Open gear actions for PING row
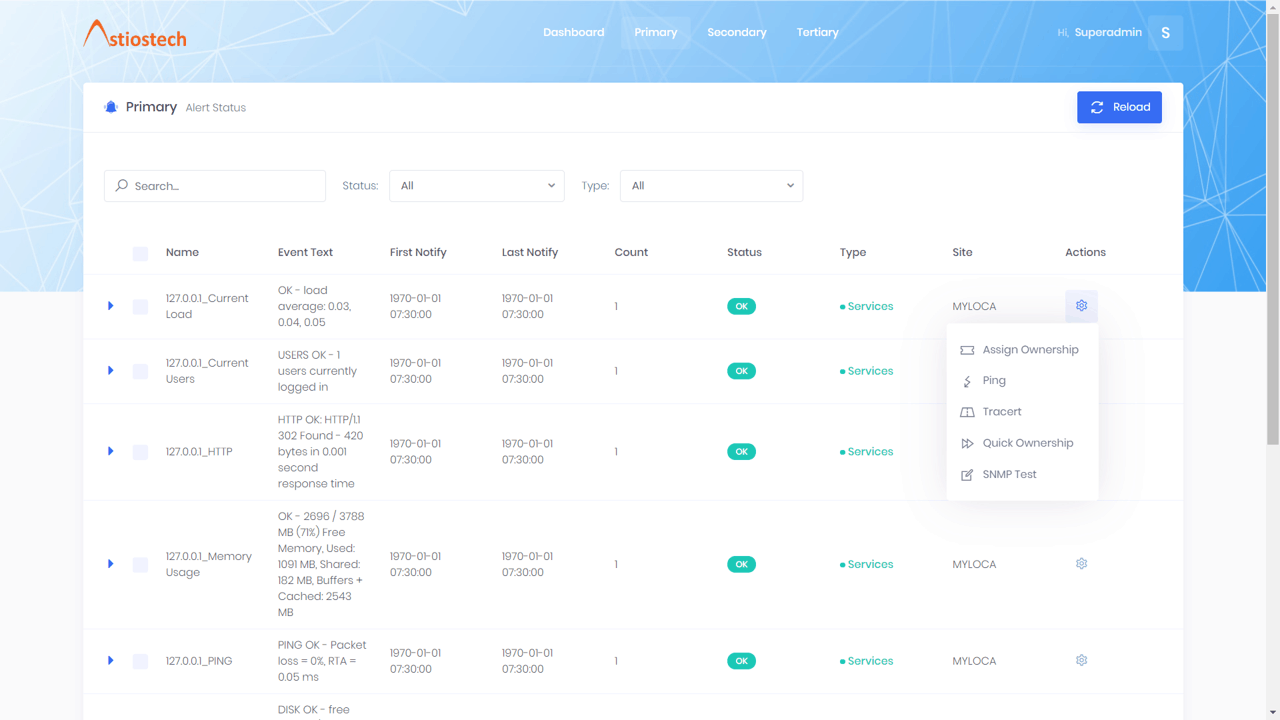 coord(1081,660)
